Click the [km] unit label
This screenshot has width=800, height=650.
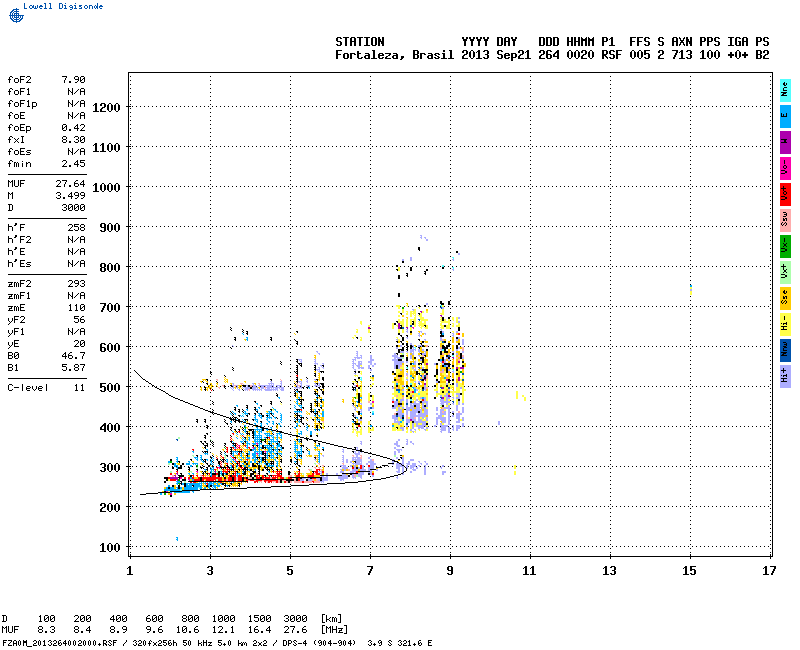[331, 619]
